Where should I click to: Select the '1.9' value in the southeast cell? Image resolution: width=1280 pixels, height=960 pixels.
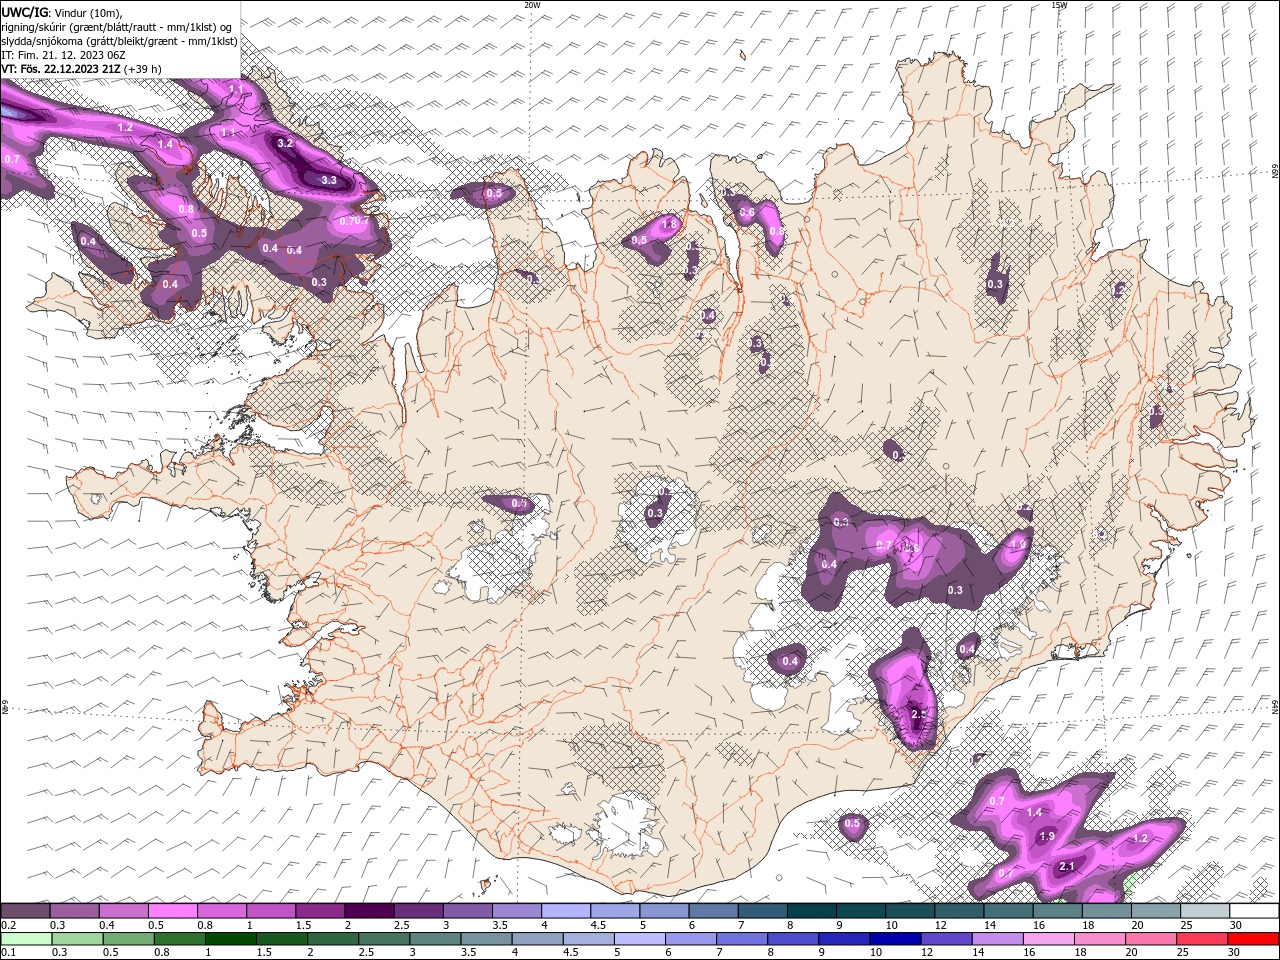(x=1047, y=836)
